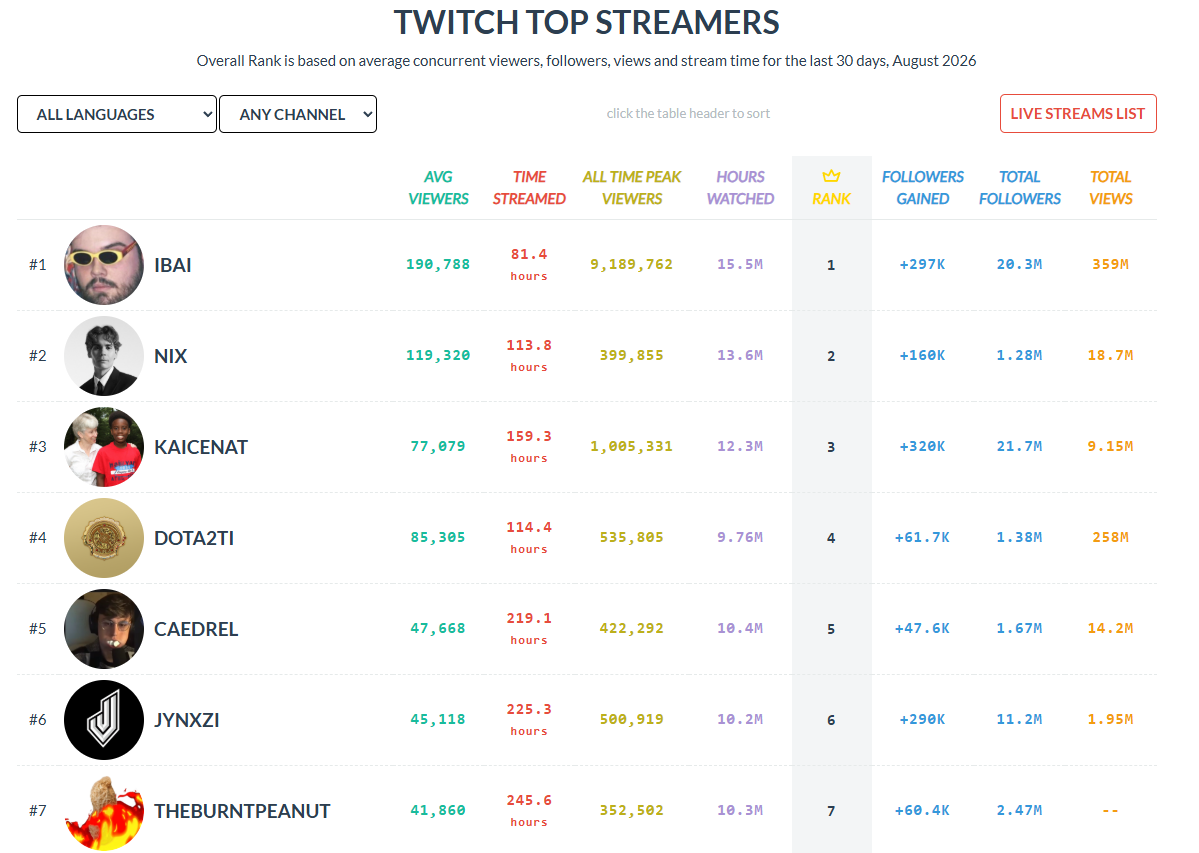This screenshot has height=853, width=1199.
Task: Sort by Total Followers header
Action: 1019,187
